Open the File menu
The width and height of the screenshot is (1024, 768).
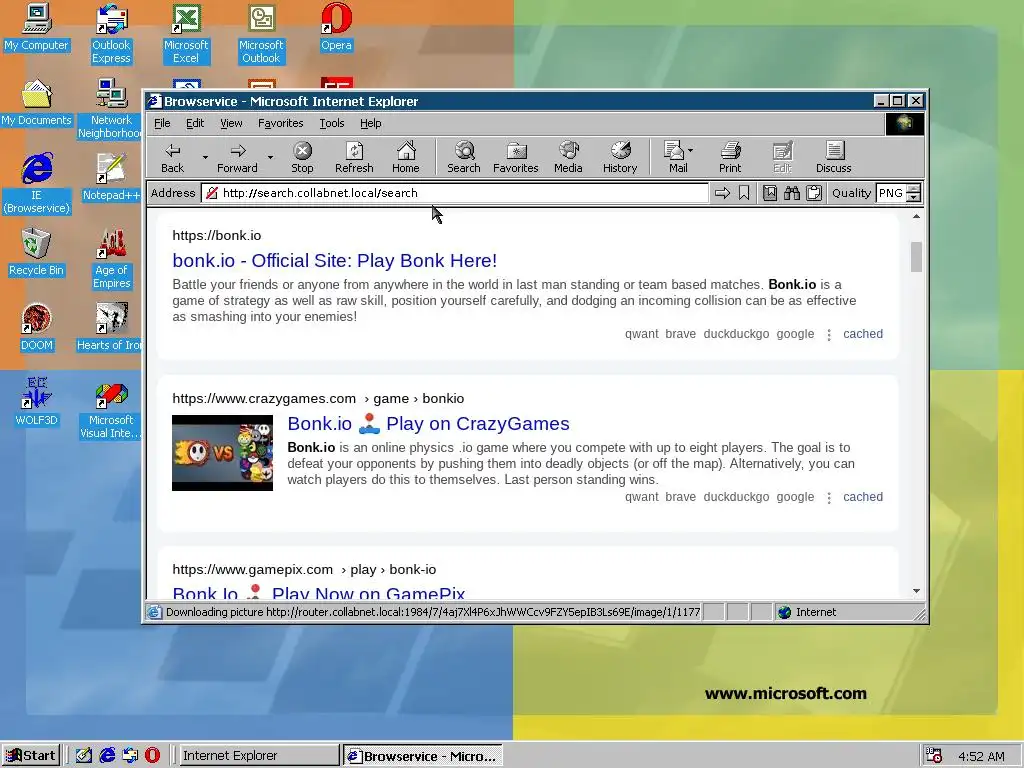coord(162,123)
